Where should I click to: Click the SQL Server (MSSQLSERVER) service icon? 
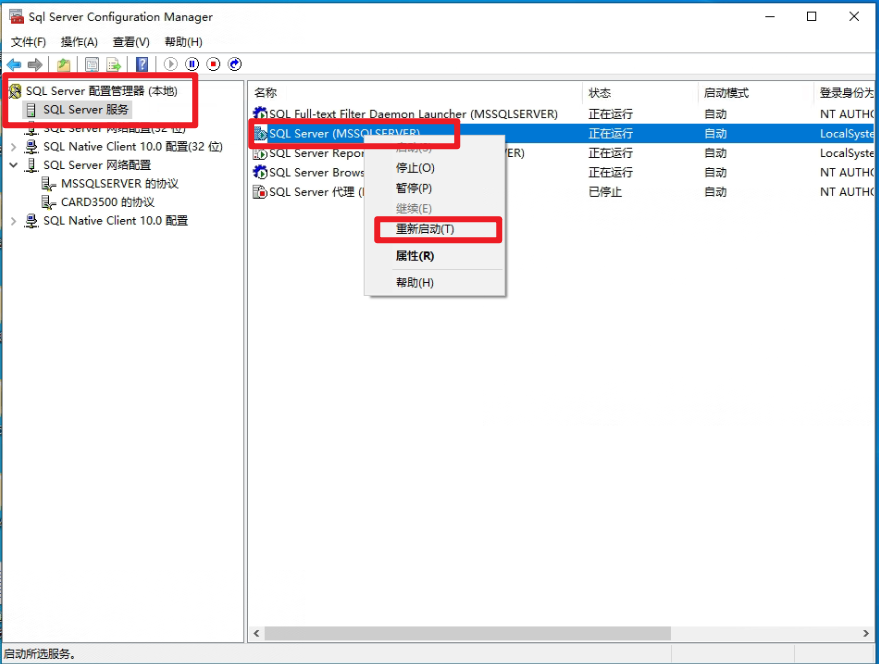click(x=260, y=133)
